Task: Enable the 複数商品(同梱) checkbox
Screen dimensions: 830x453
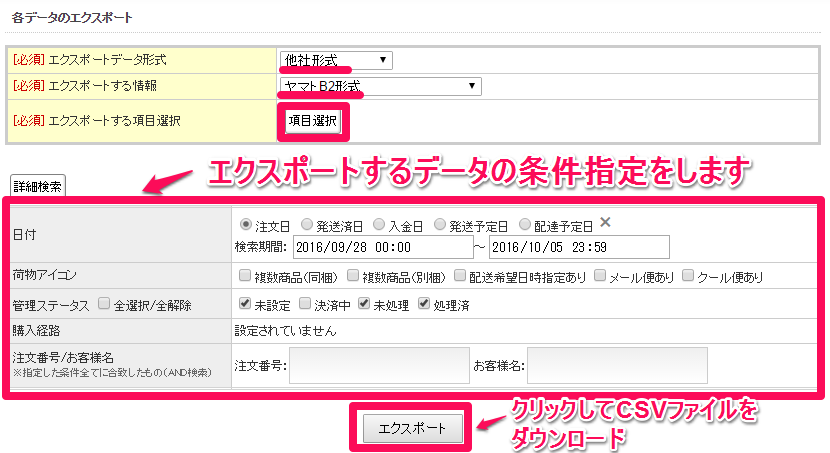Action: click(246, 276)
